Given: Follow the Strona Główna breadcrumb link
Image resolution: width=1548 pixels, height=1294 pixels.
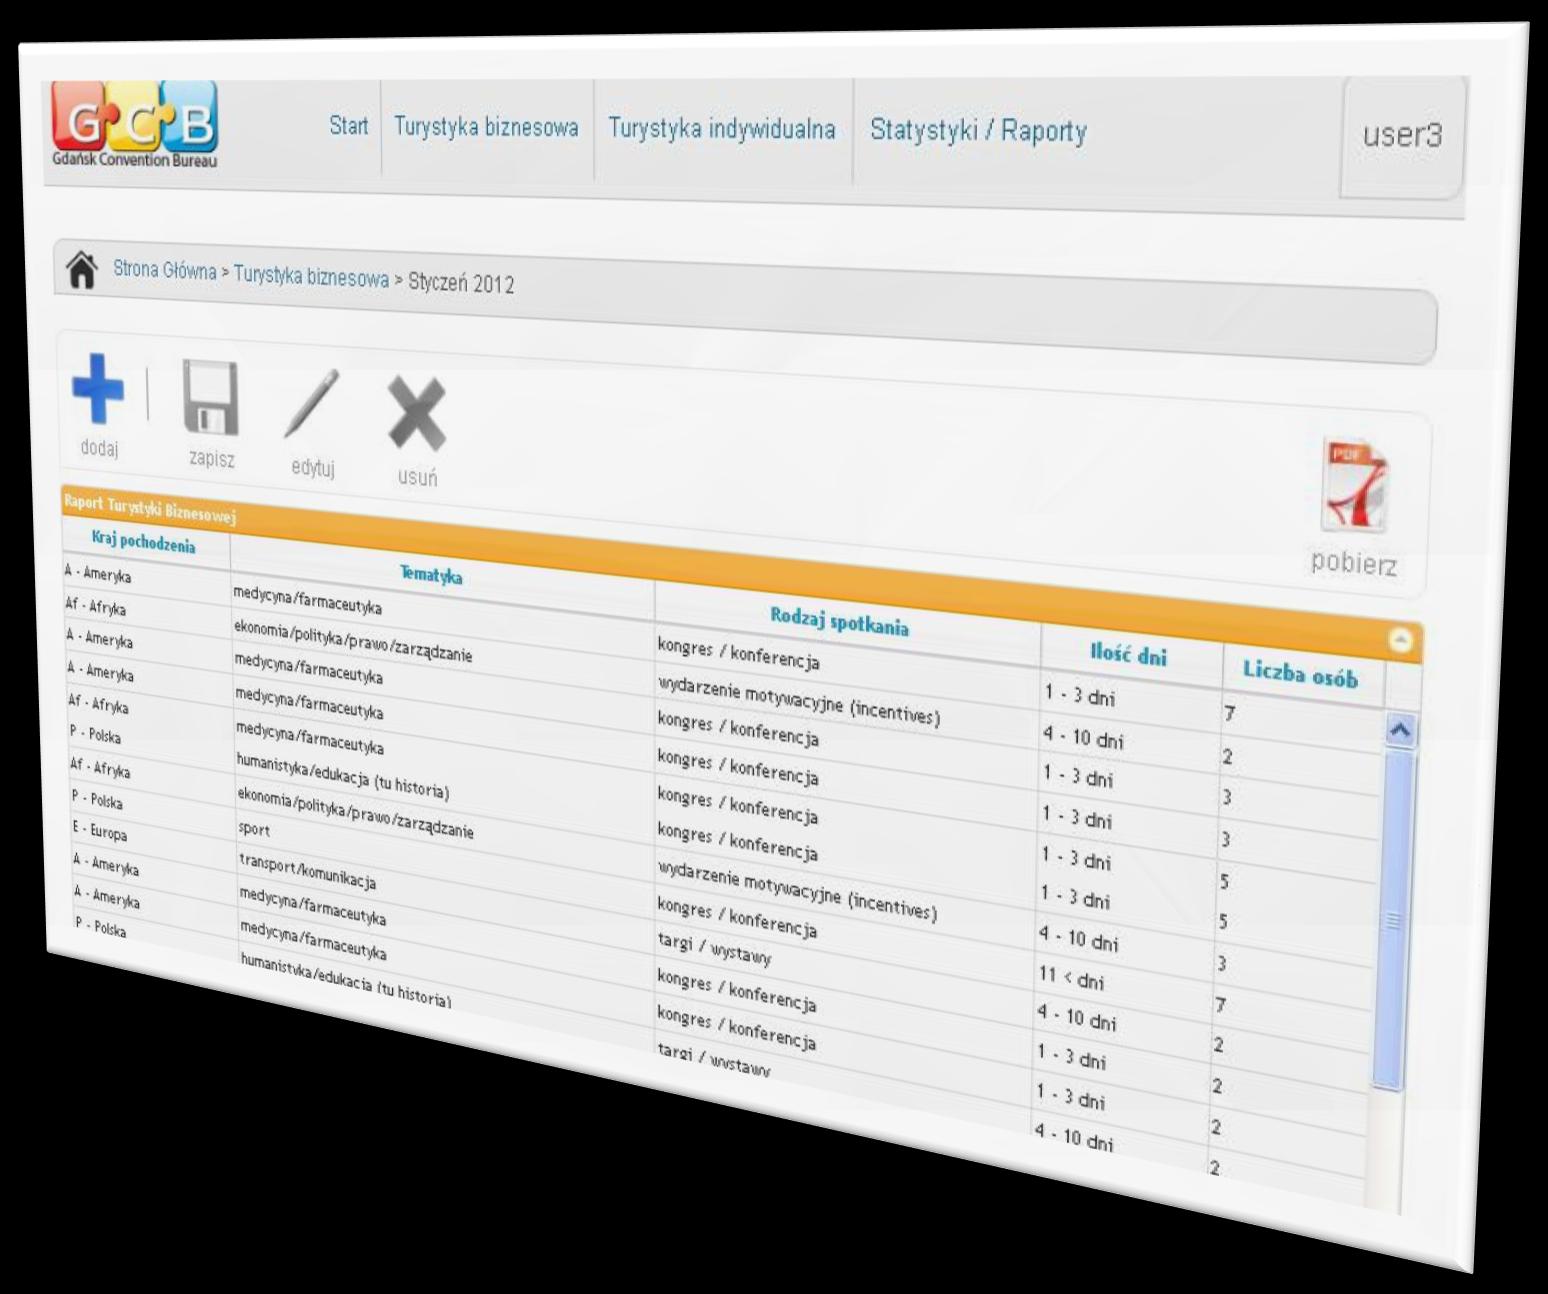Looking at the screenshot, I should (164, 270).
